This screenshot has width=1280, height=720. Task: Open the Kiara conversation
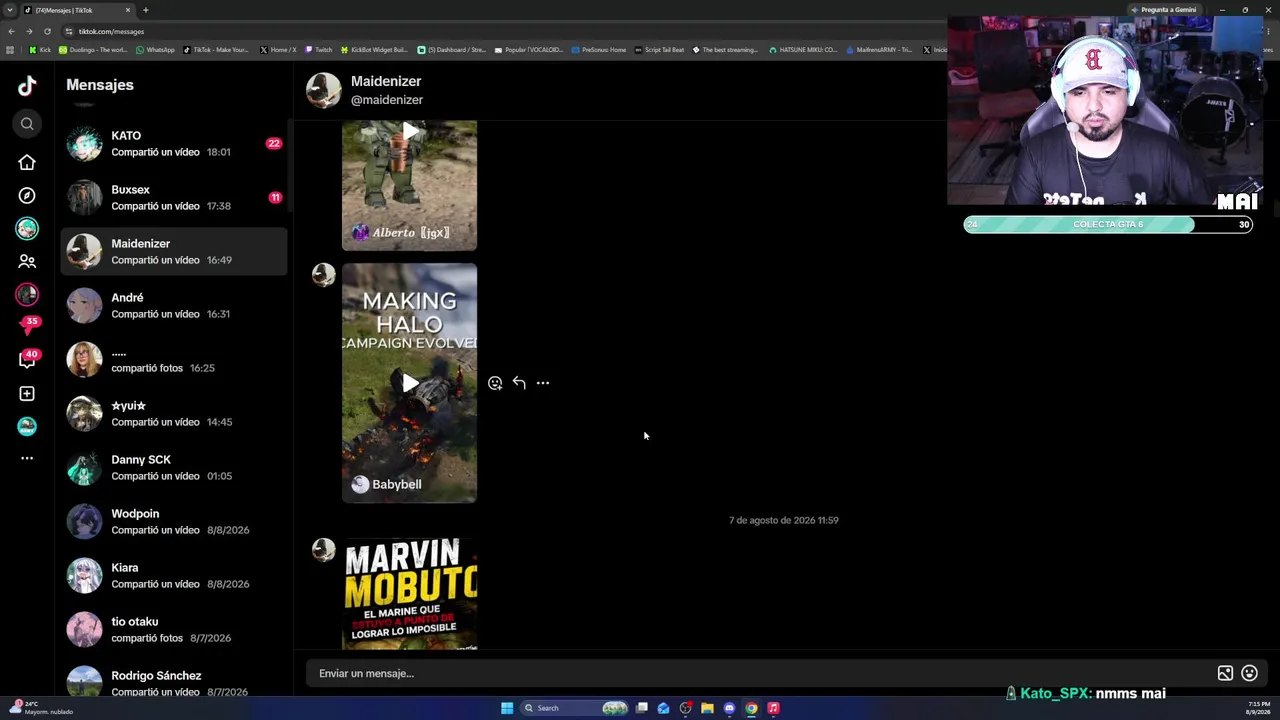coord(174,575)
